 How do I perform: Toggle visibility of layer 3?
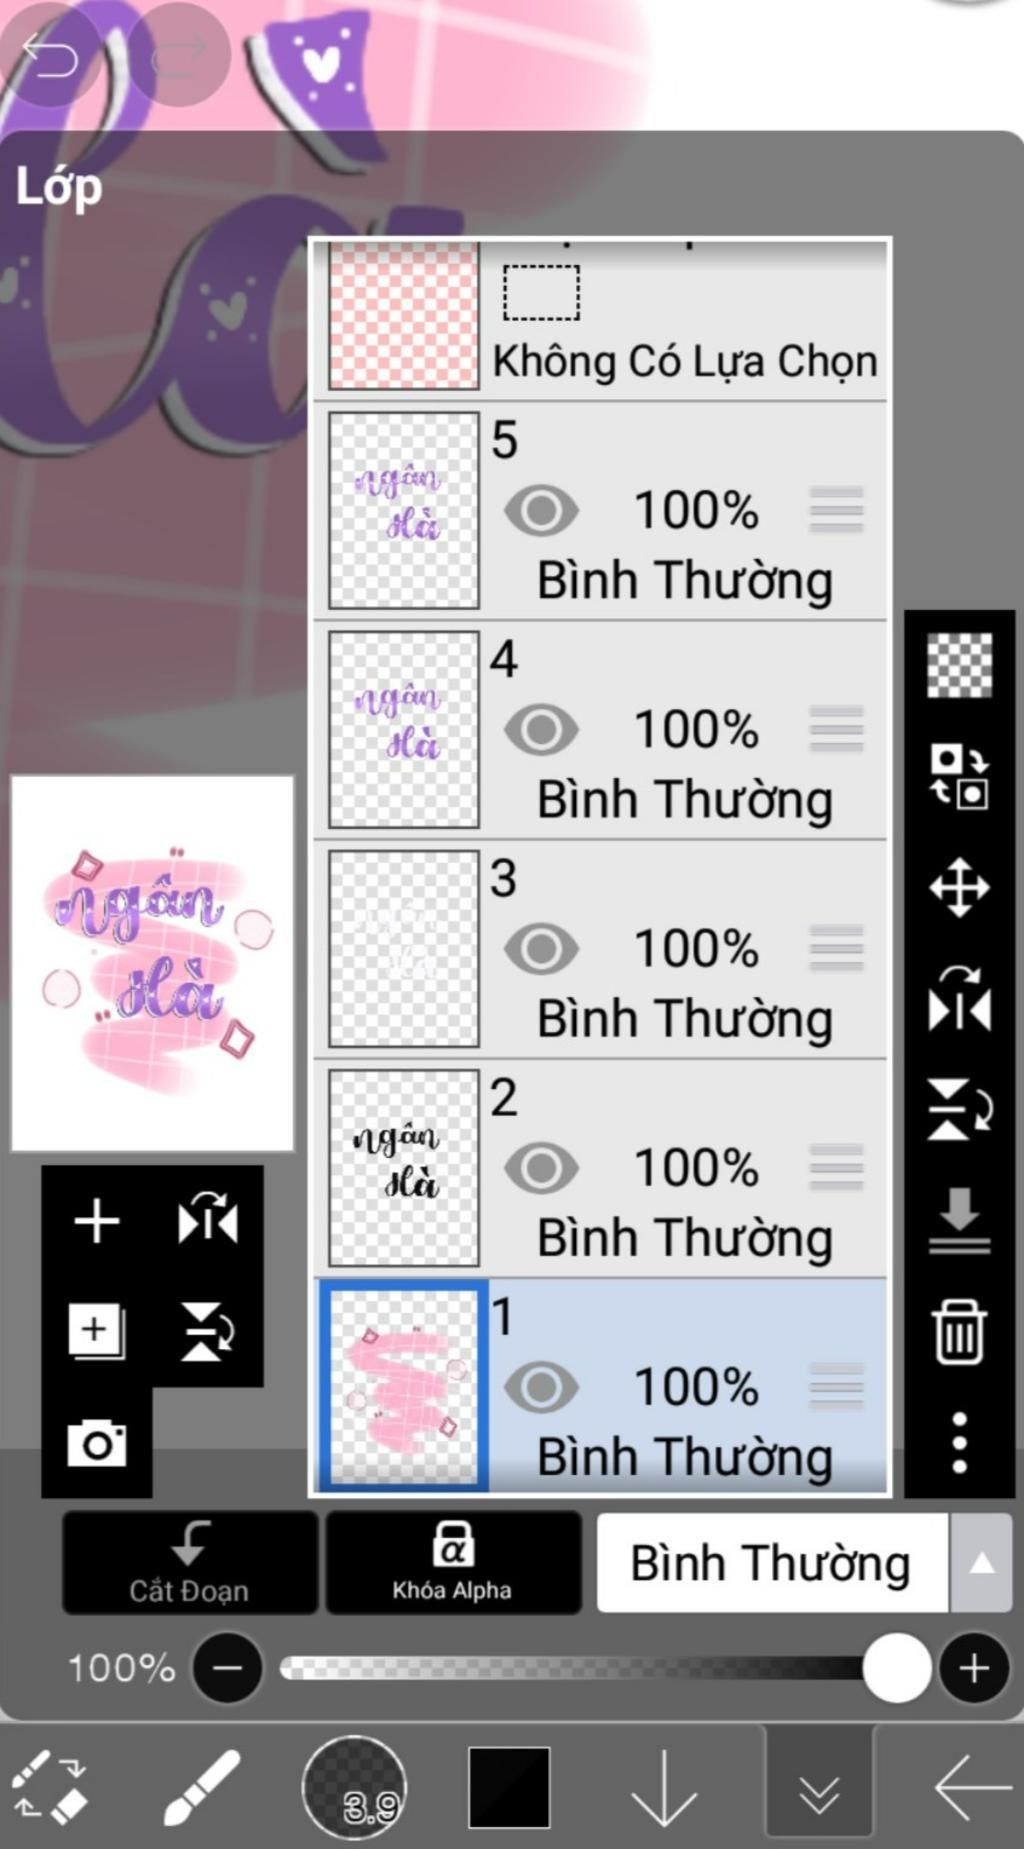(541, 948)
